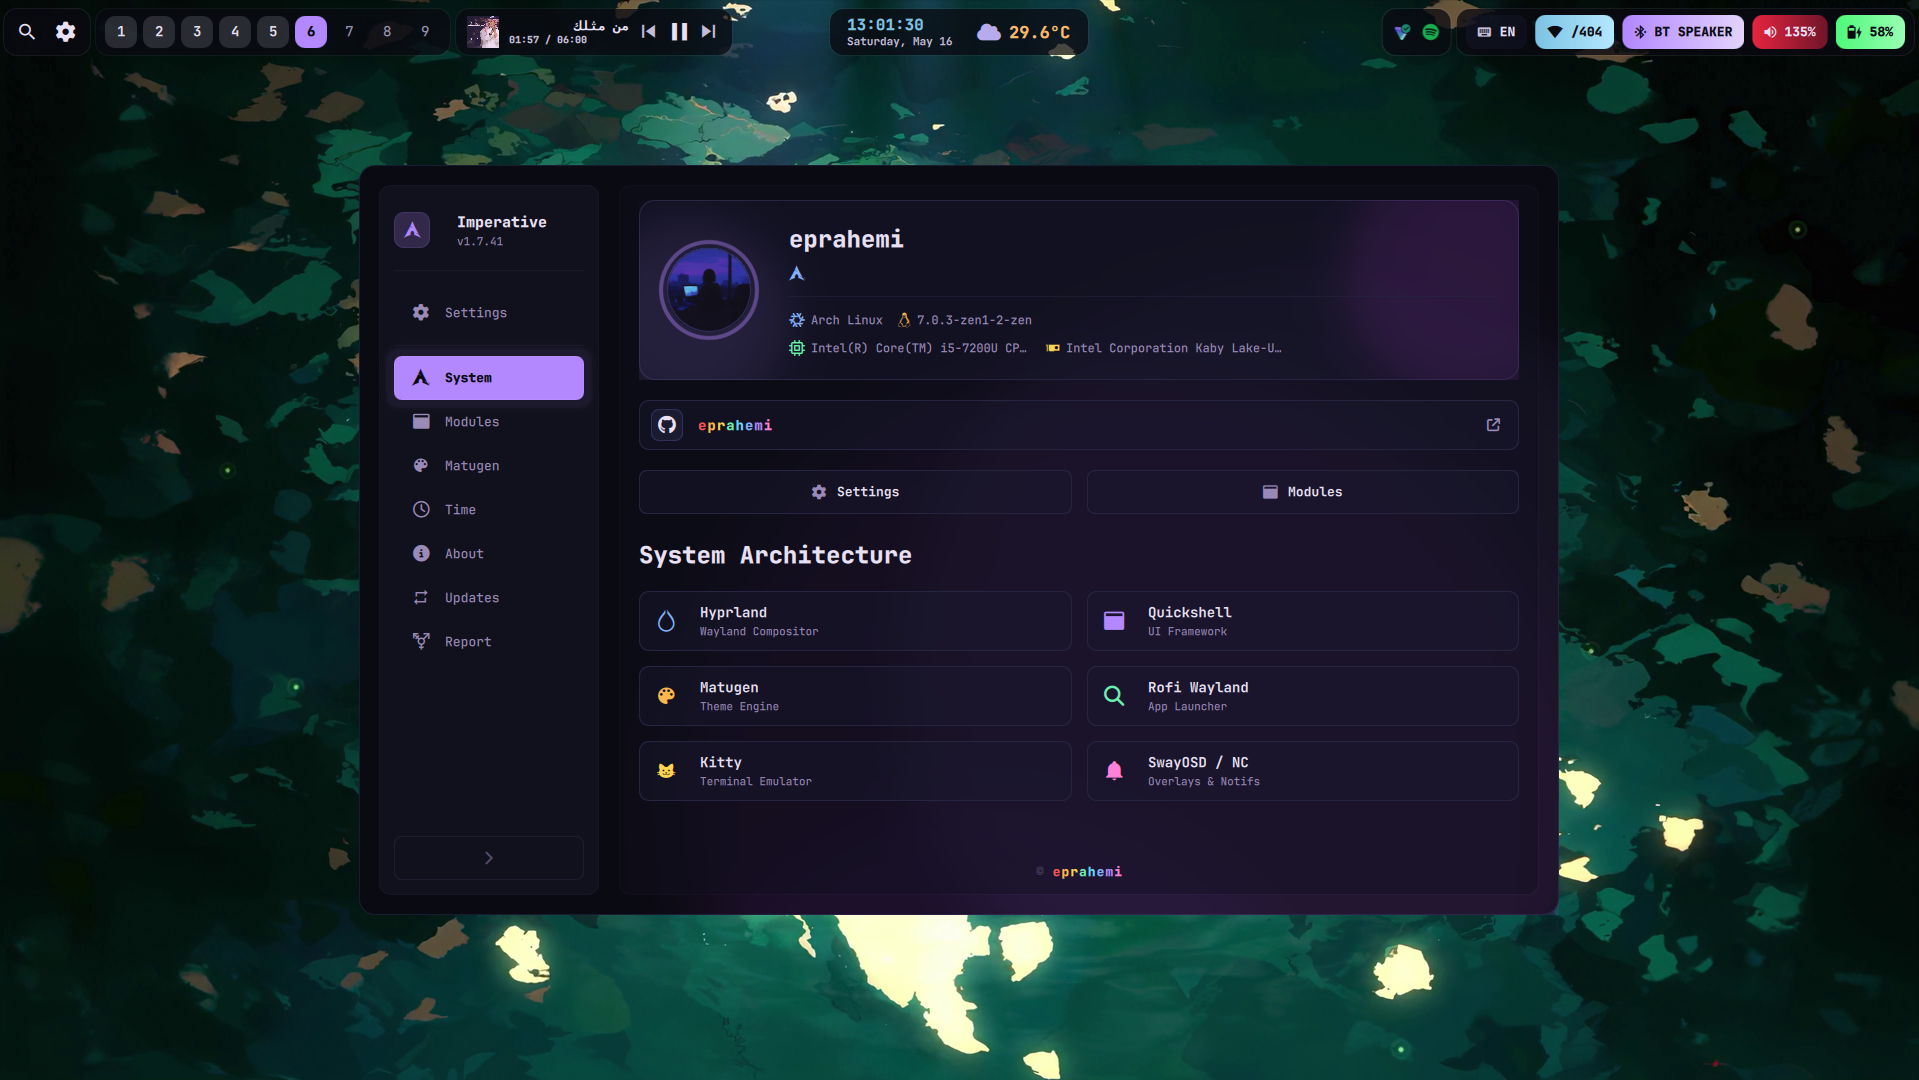Open Time in the sidebar
This screenshot has height=1080, width=1919.
click(489, 510)
